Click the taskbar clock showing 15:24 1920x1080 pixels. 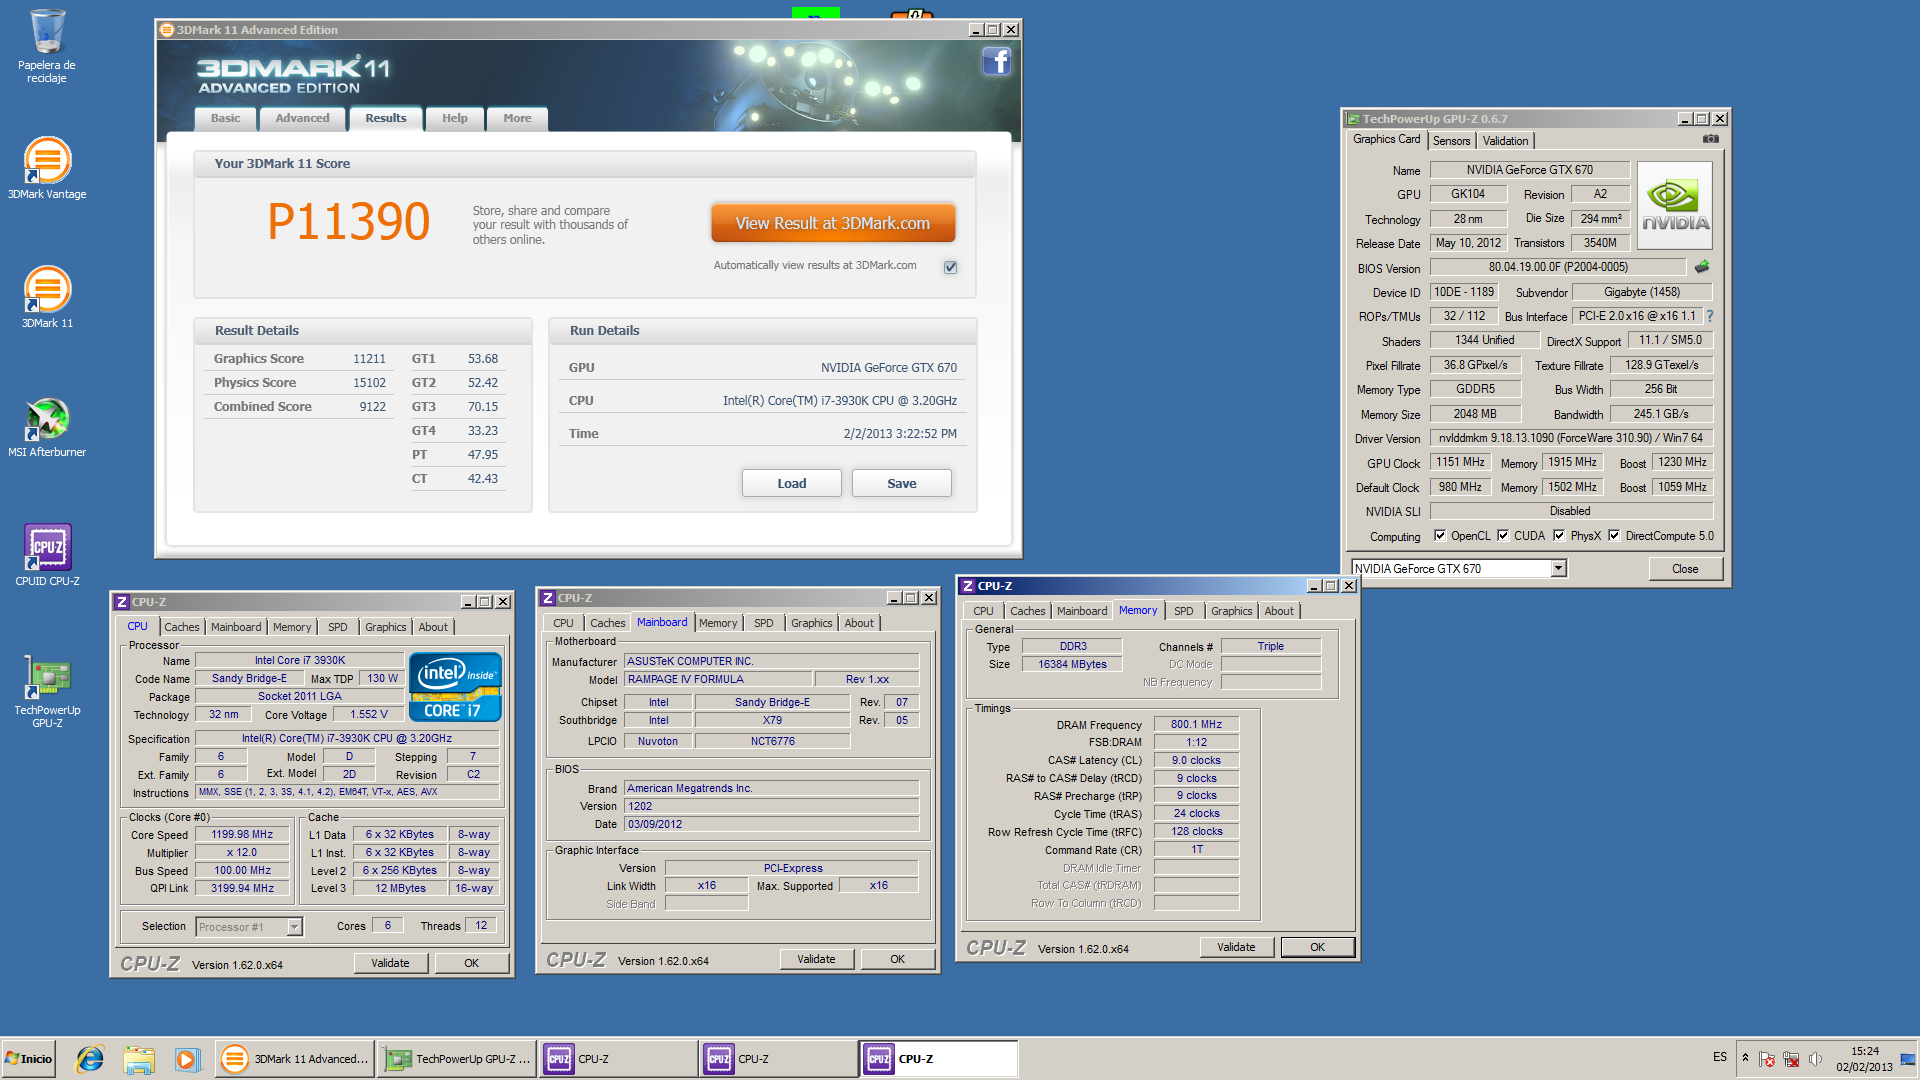coord(1865,1051)
